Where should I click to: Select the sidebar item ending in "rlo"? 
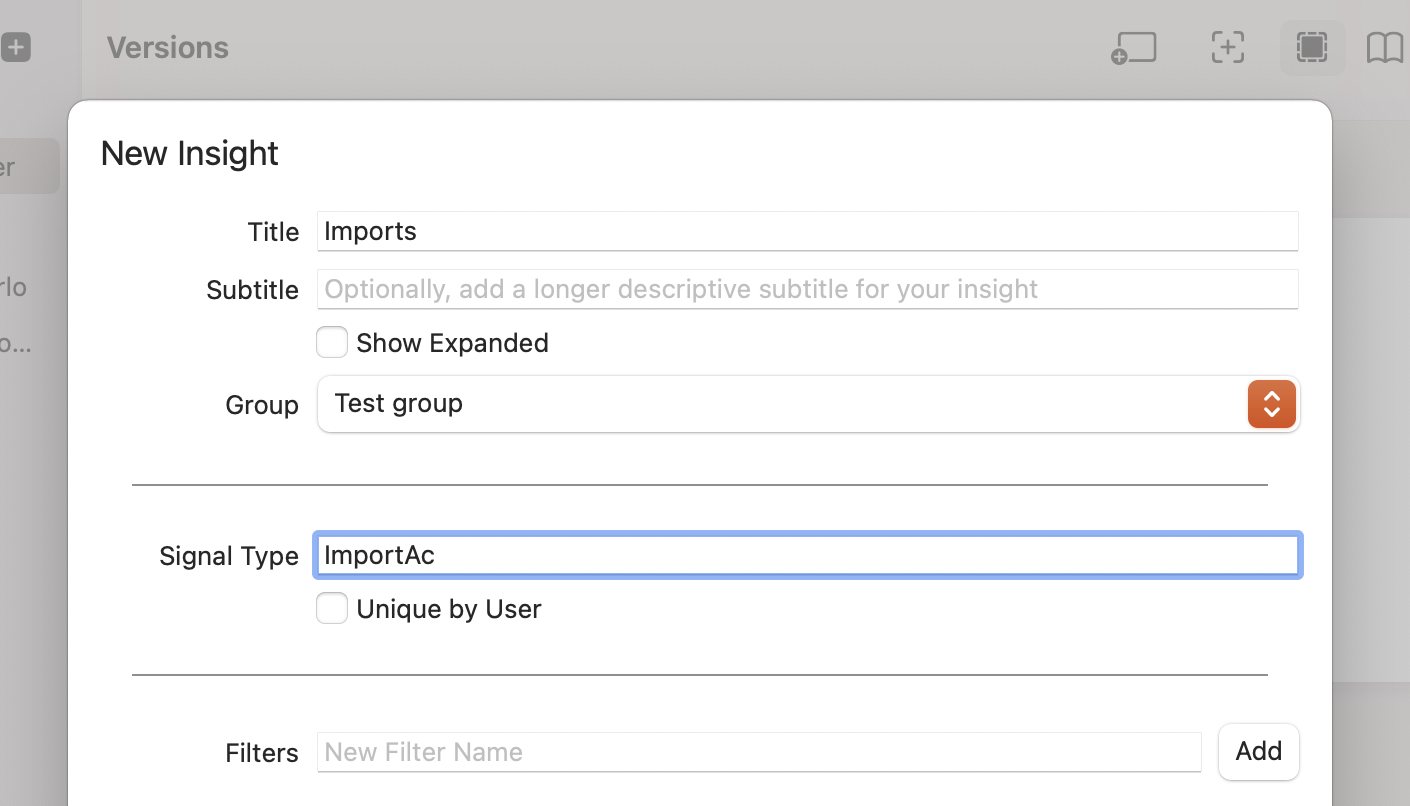click(14, 287)
